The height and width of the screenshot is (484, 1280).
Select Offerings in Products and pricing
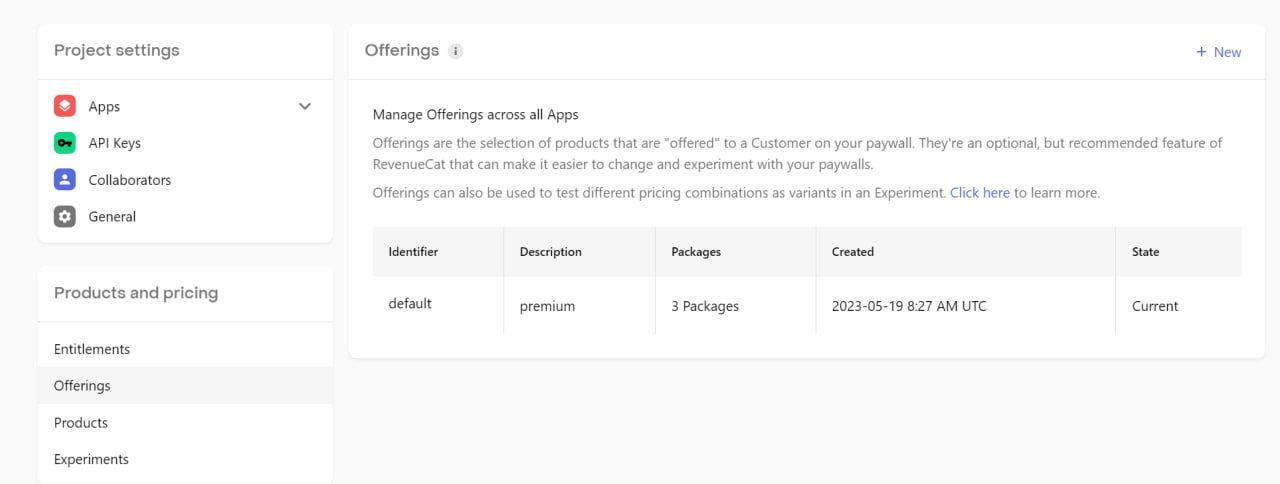coord(185,385)
